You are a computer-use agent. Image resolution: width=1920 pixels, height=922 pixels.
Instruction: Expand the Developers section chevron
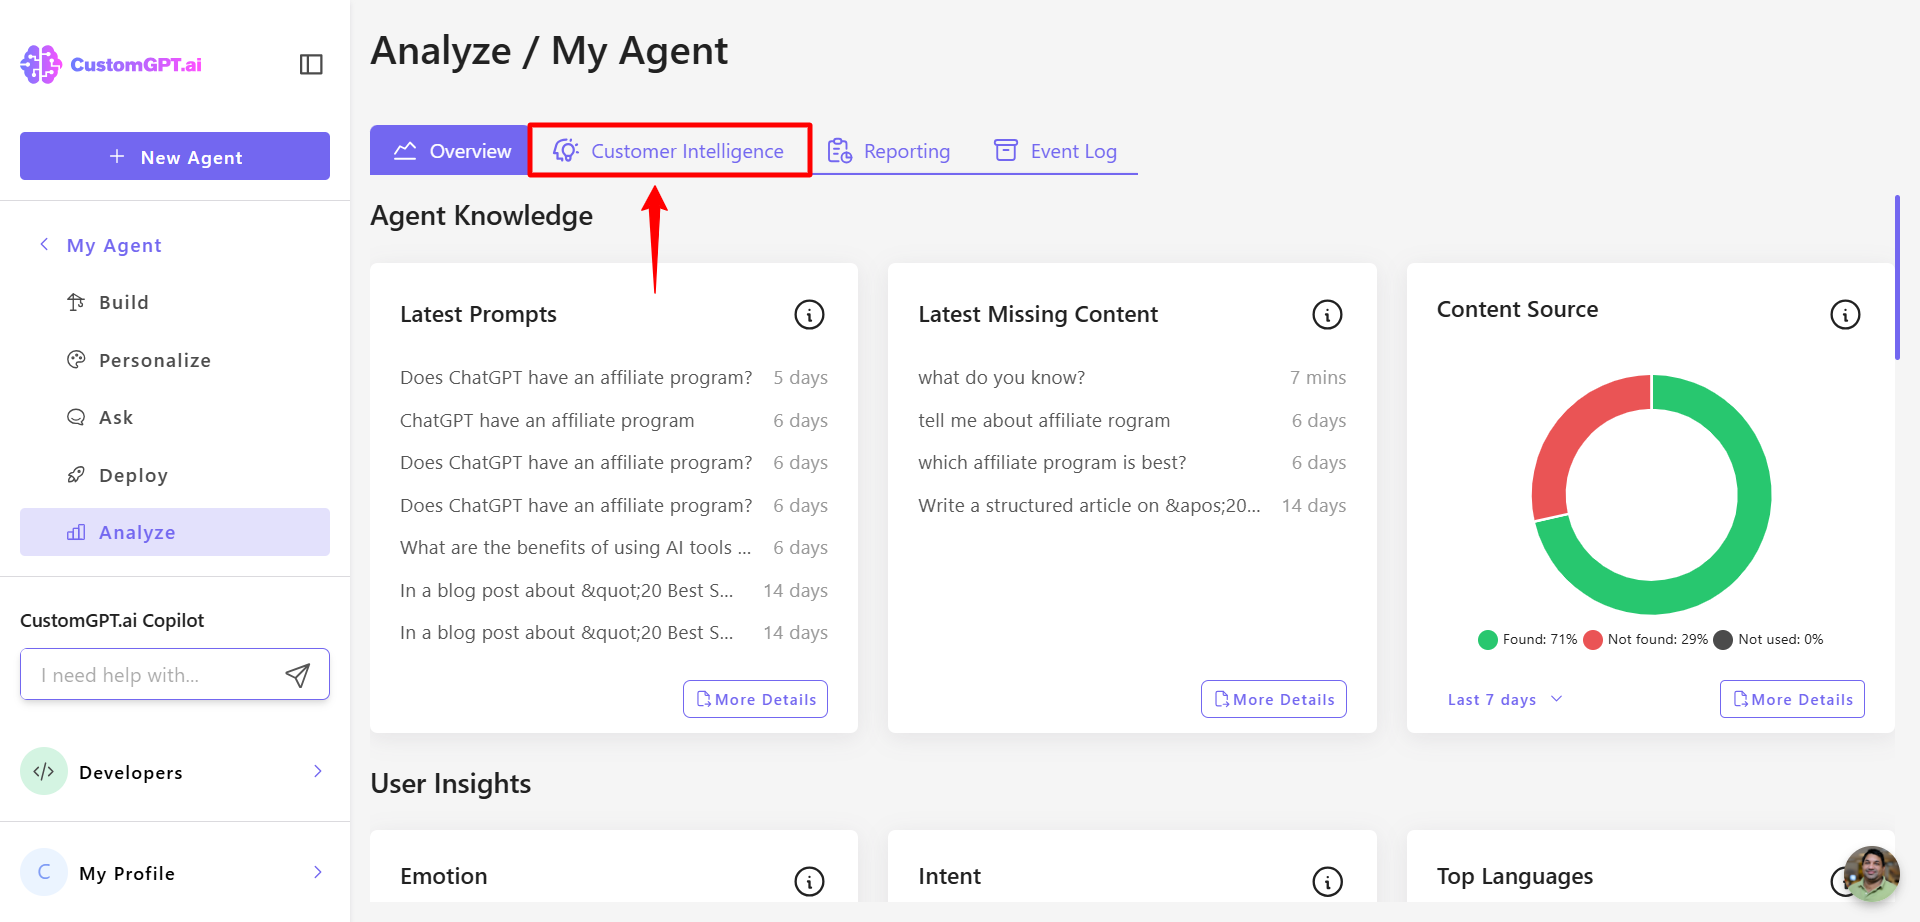[317, 771]
